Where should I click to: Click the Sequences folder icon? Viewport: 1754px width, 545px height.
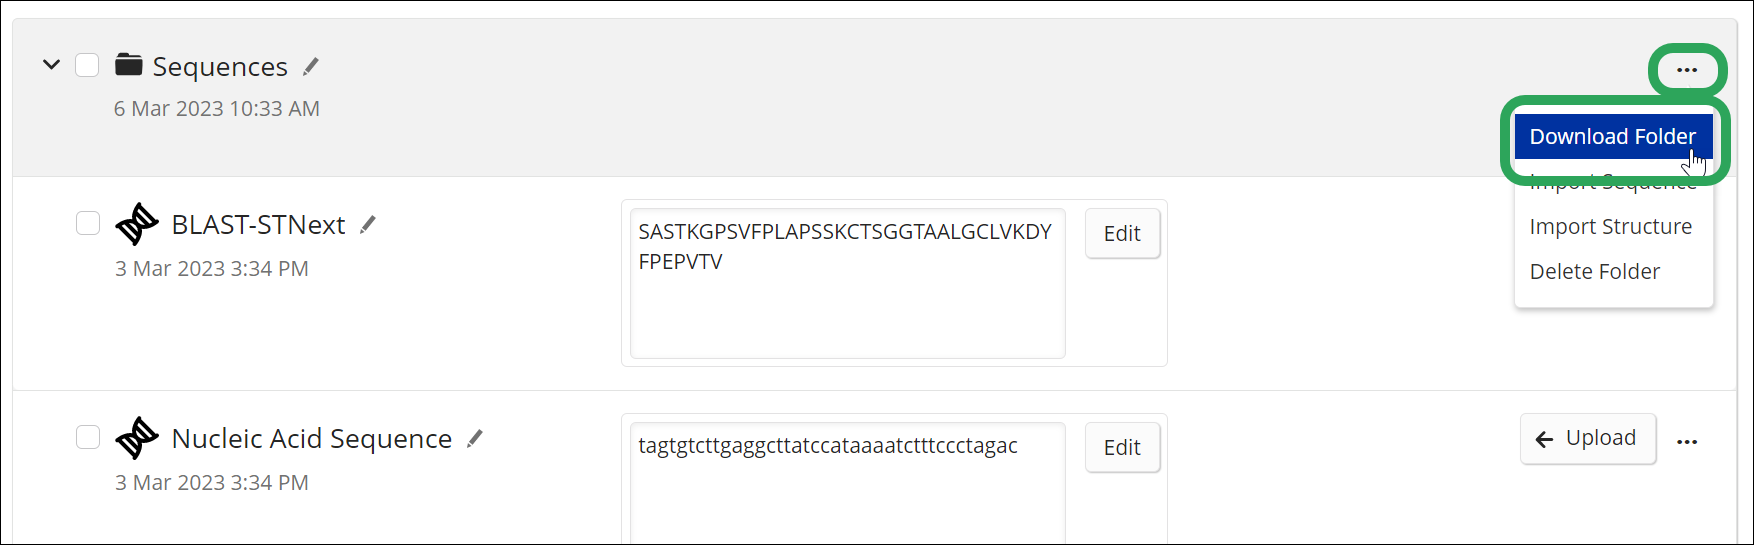tap(128, 66)
